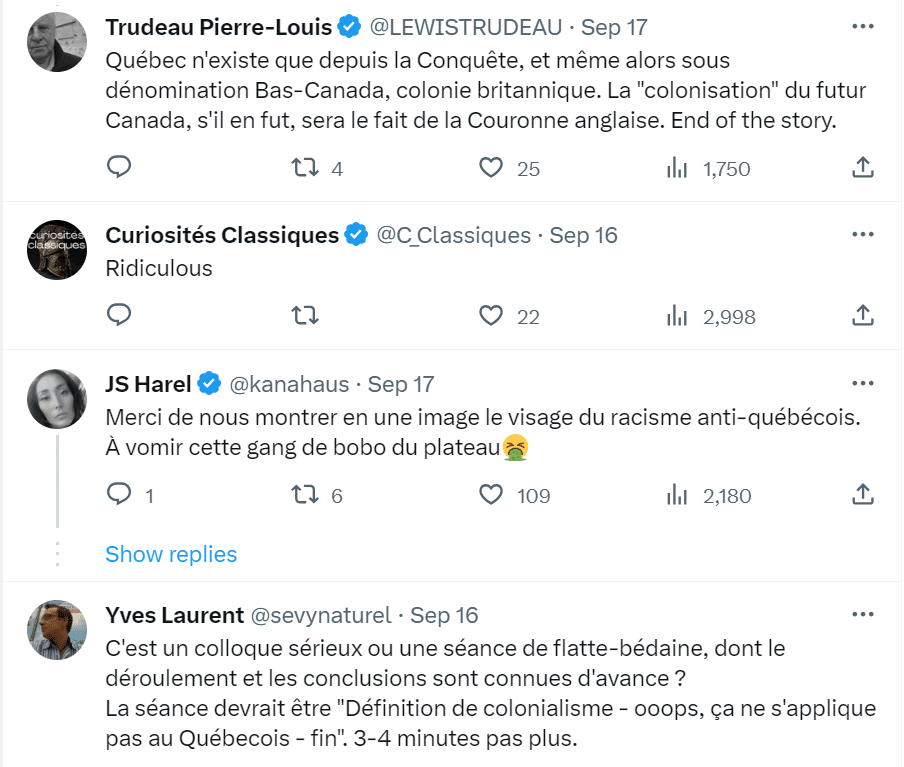Reply to Trudeau Pierre-Louis's tweet
Viewport: 904px width, 767px height.
click(119, 168)
